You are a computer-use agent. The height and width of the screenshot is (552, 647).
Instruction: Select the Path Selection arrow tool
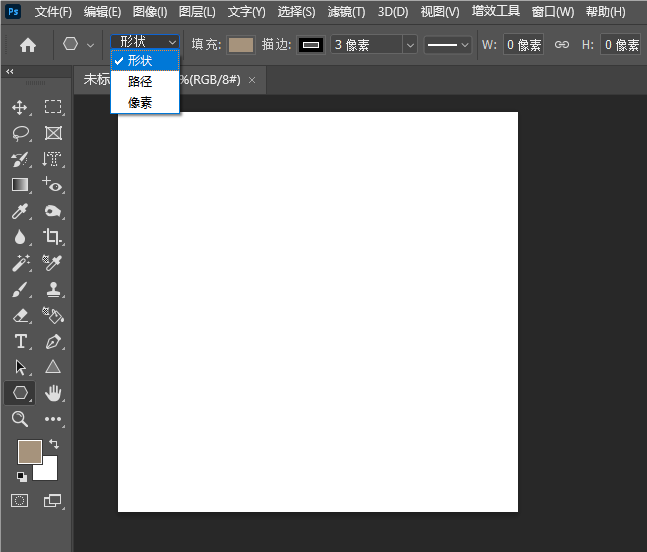coord(20,367)
